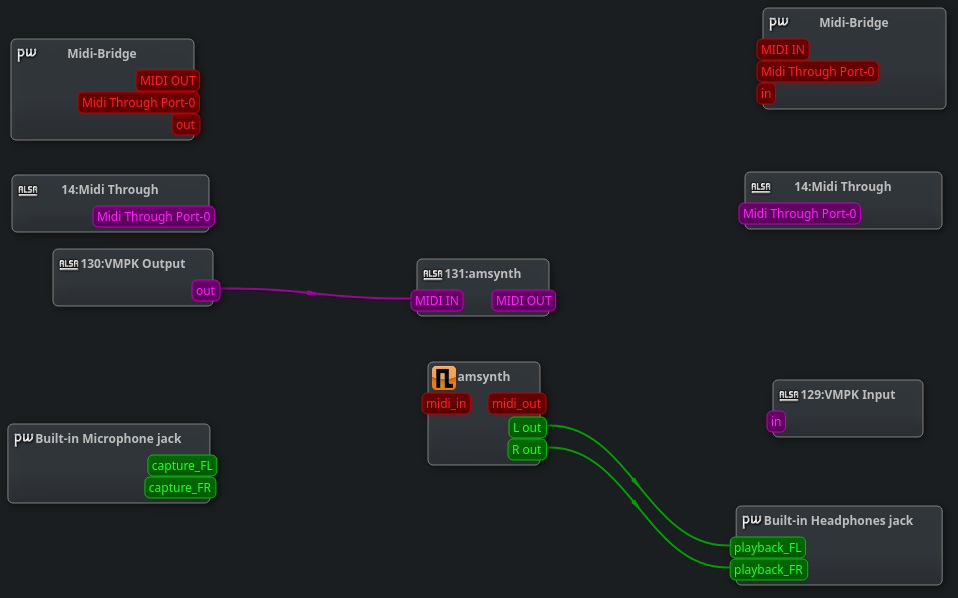
Task: Click the ALSA icon on 130:VMPK Output node
Action: click(x=68, y=264)
